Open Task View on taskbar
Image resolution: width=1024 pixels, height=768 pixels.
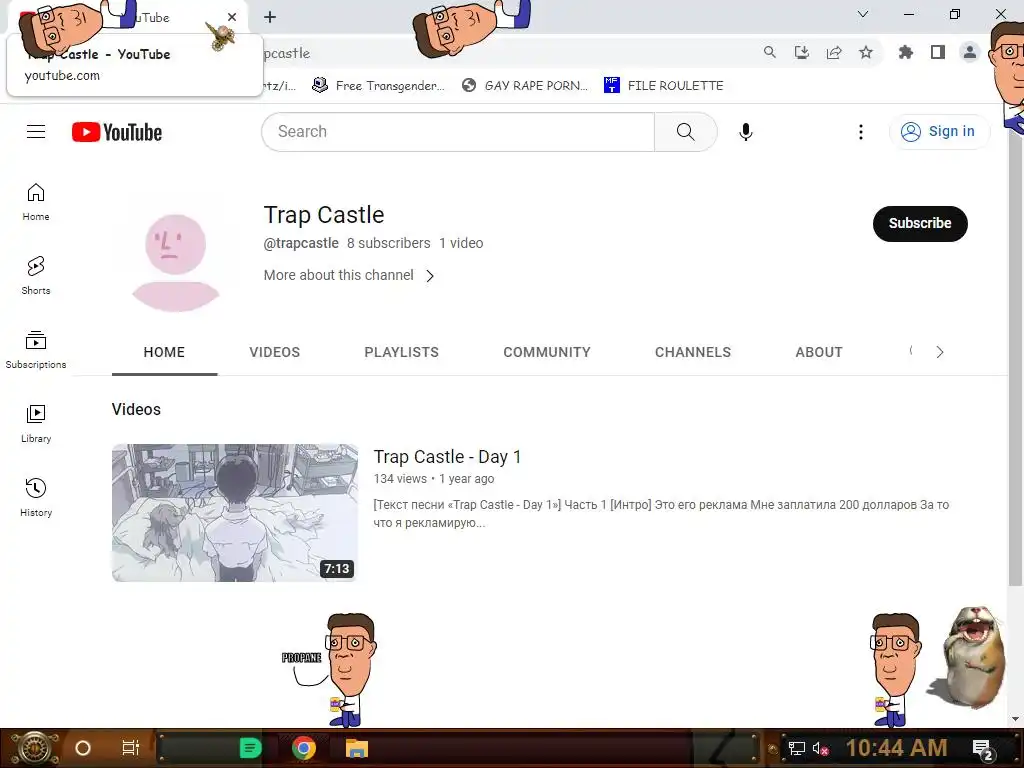(x=131, y=748)
